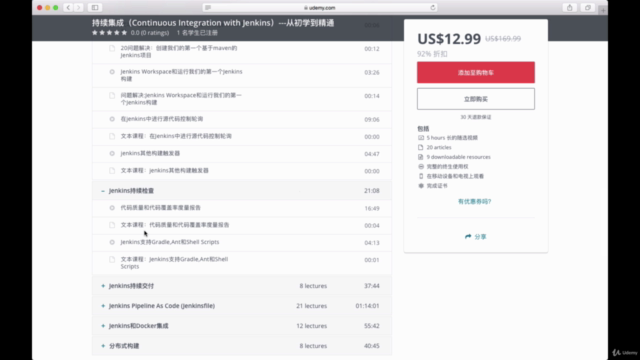Select the 5 hours video feature icon
Viewport: 640px width, 360px height.
(x=421, y=138)
